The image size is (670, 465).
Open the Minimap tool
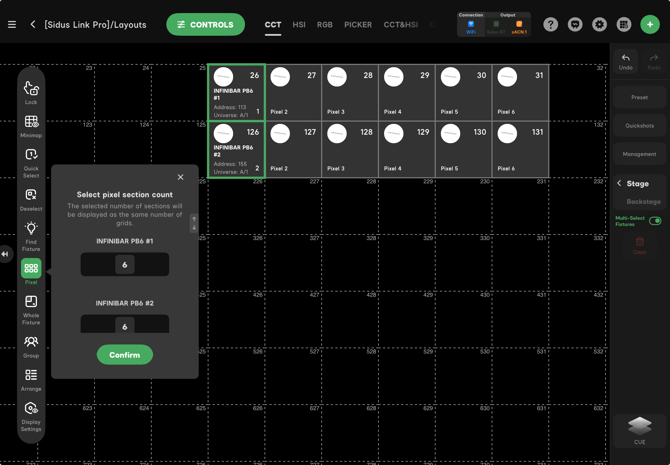31,125
